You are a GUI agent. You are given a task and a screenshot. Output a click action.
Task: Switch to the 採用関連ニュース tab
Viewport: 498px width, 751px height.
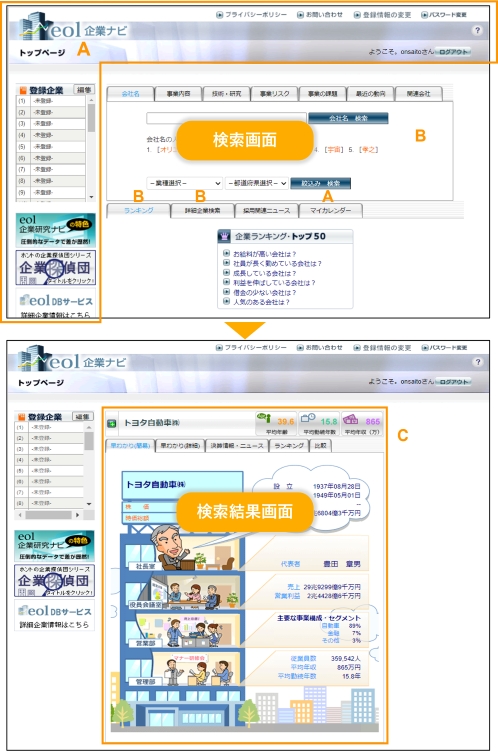(x=266, y=211)
